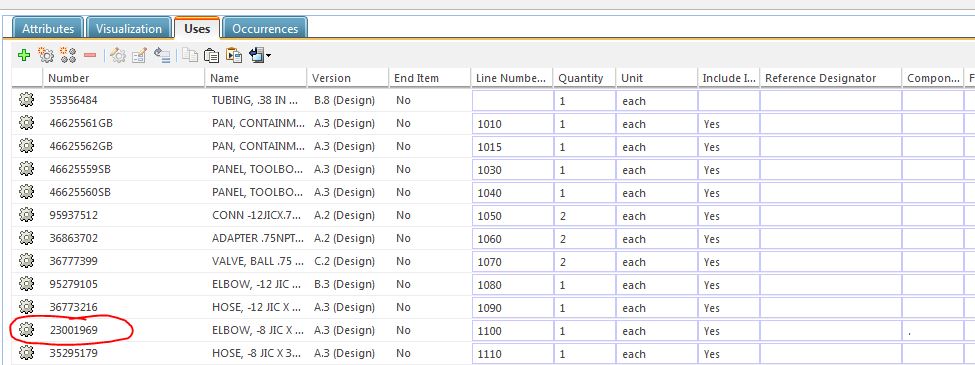The height and width of the screenshot is (365, 975).
Task: Edit Line Number field showing 1050
Action: coord(513,216)
